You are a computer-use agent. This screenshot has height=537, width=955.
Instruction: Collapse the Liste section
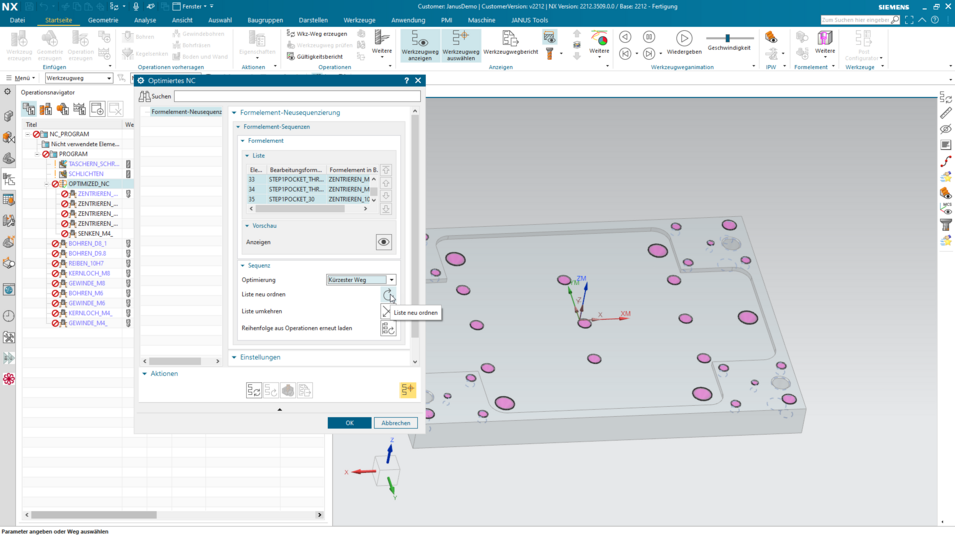click(247, 156)
